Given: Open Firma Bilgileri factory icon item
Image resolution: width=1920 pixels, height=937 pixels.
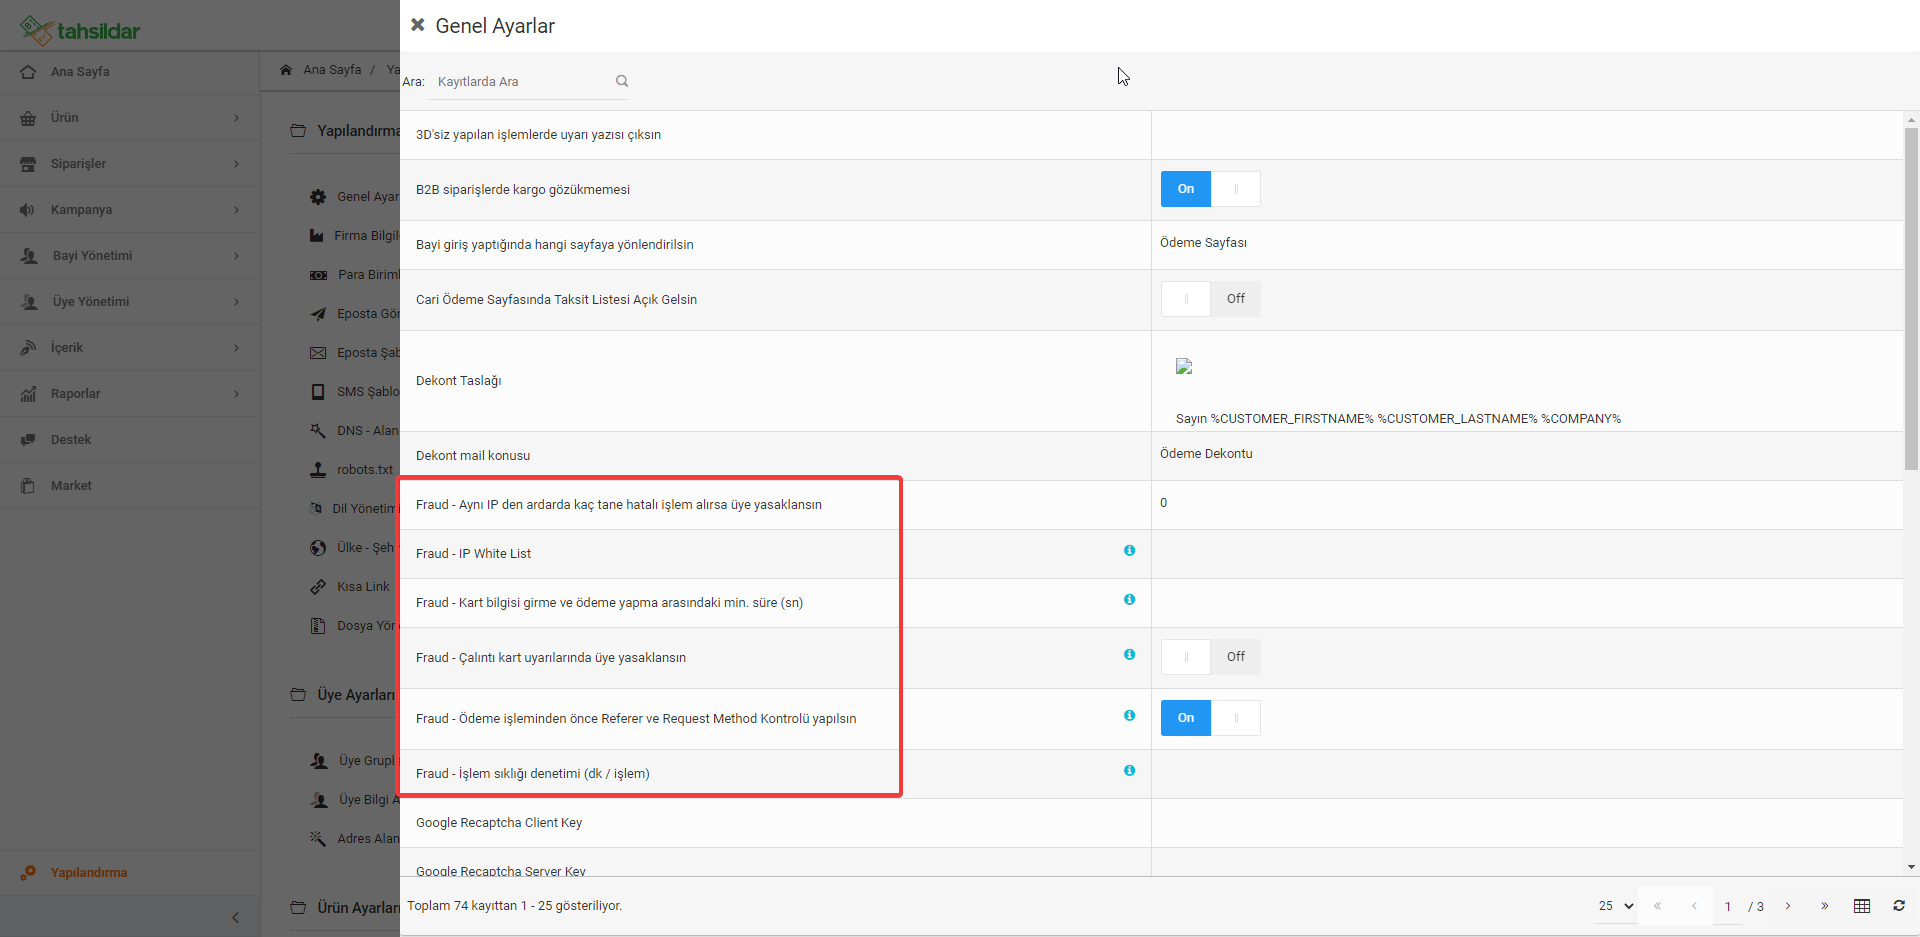Looking at the screenshot, I should pos(354,236).
